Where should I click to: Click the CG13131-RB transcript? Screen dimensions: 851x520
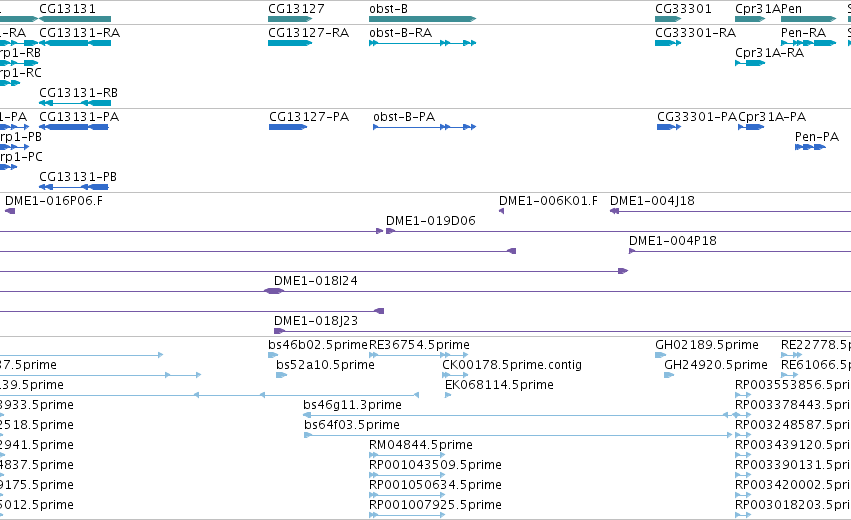[x=75, y=103]
